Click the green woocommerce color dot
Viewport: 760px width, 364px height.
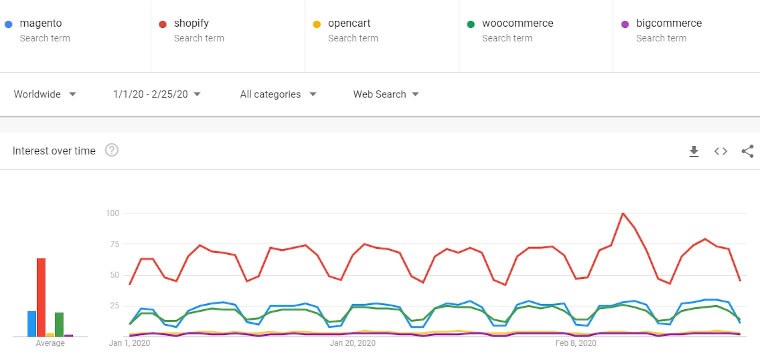coord(471,24)
